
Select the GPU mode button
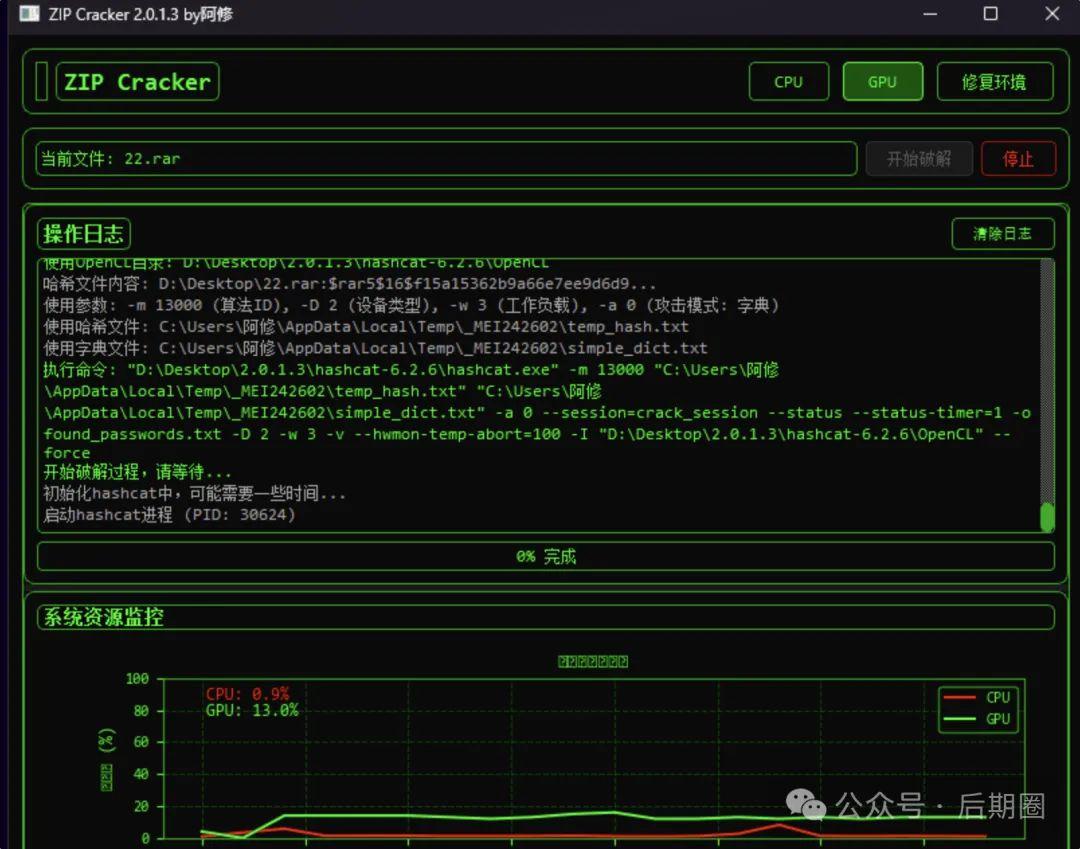click(x=882, y=82)
